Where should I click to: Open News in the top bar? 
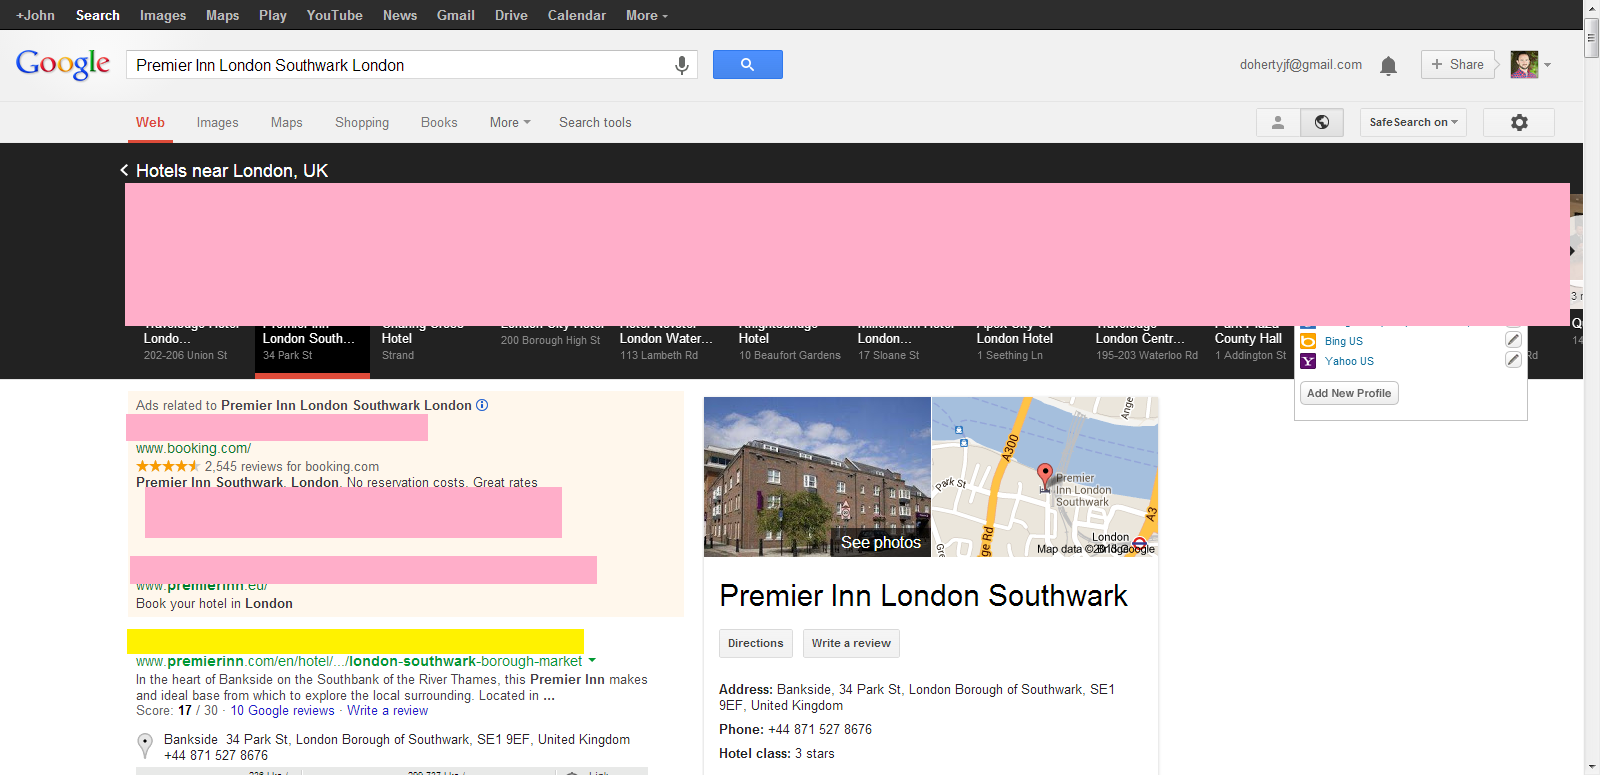(x=400, y=15)
